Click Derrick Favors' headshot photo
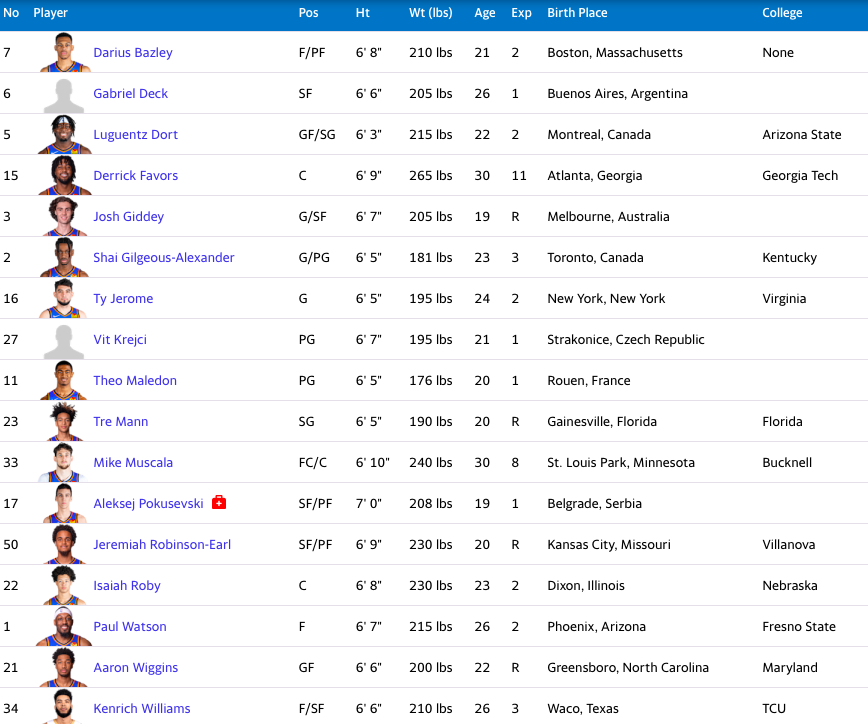The height and width of the screenshot is (724, 868). pyautogui.click(x=64, y=175)
